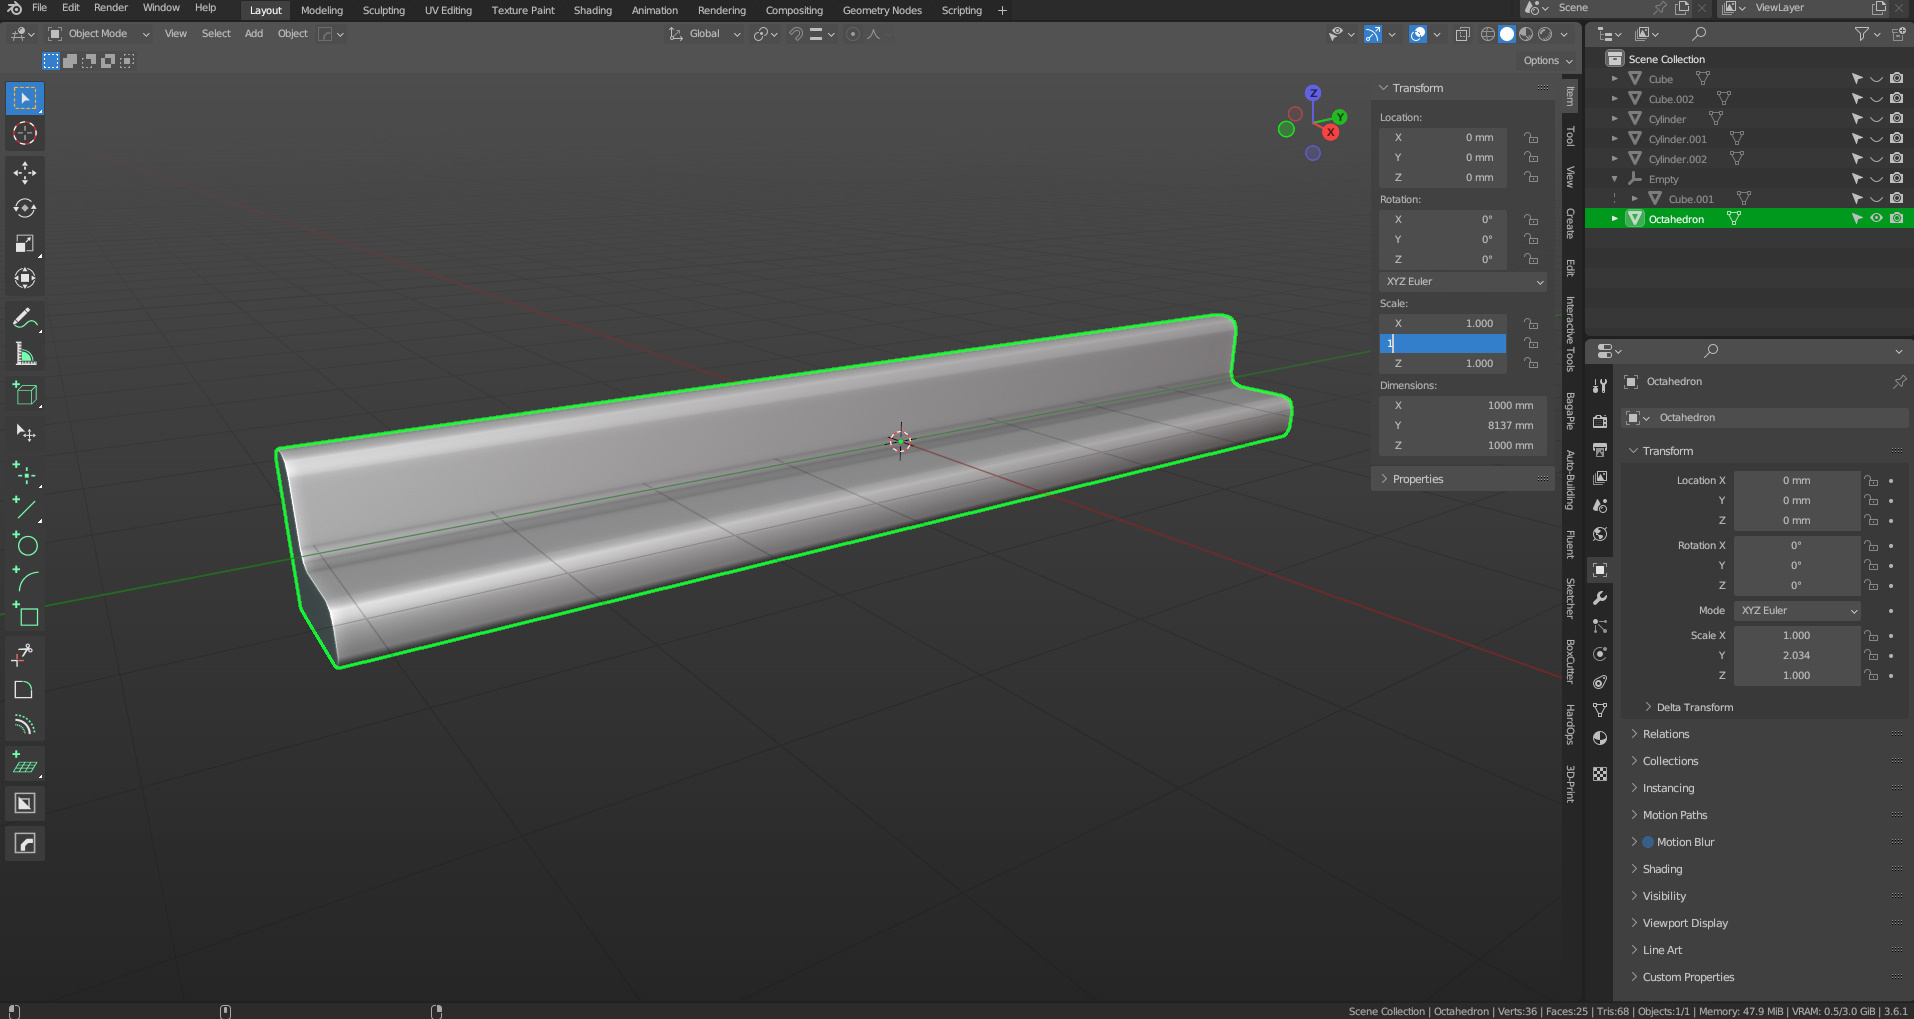The image size is (1914, 1019).
Task: Click the Scale Y value field in properties
Action: tap(1796, 656)
